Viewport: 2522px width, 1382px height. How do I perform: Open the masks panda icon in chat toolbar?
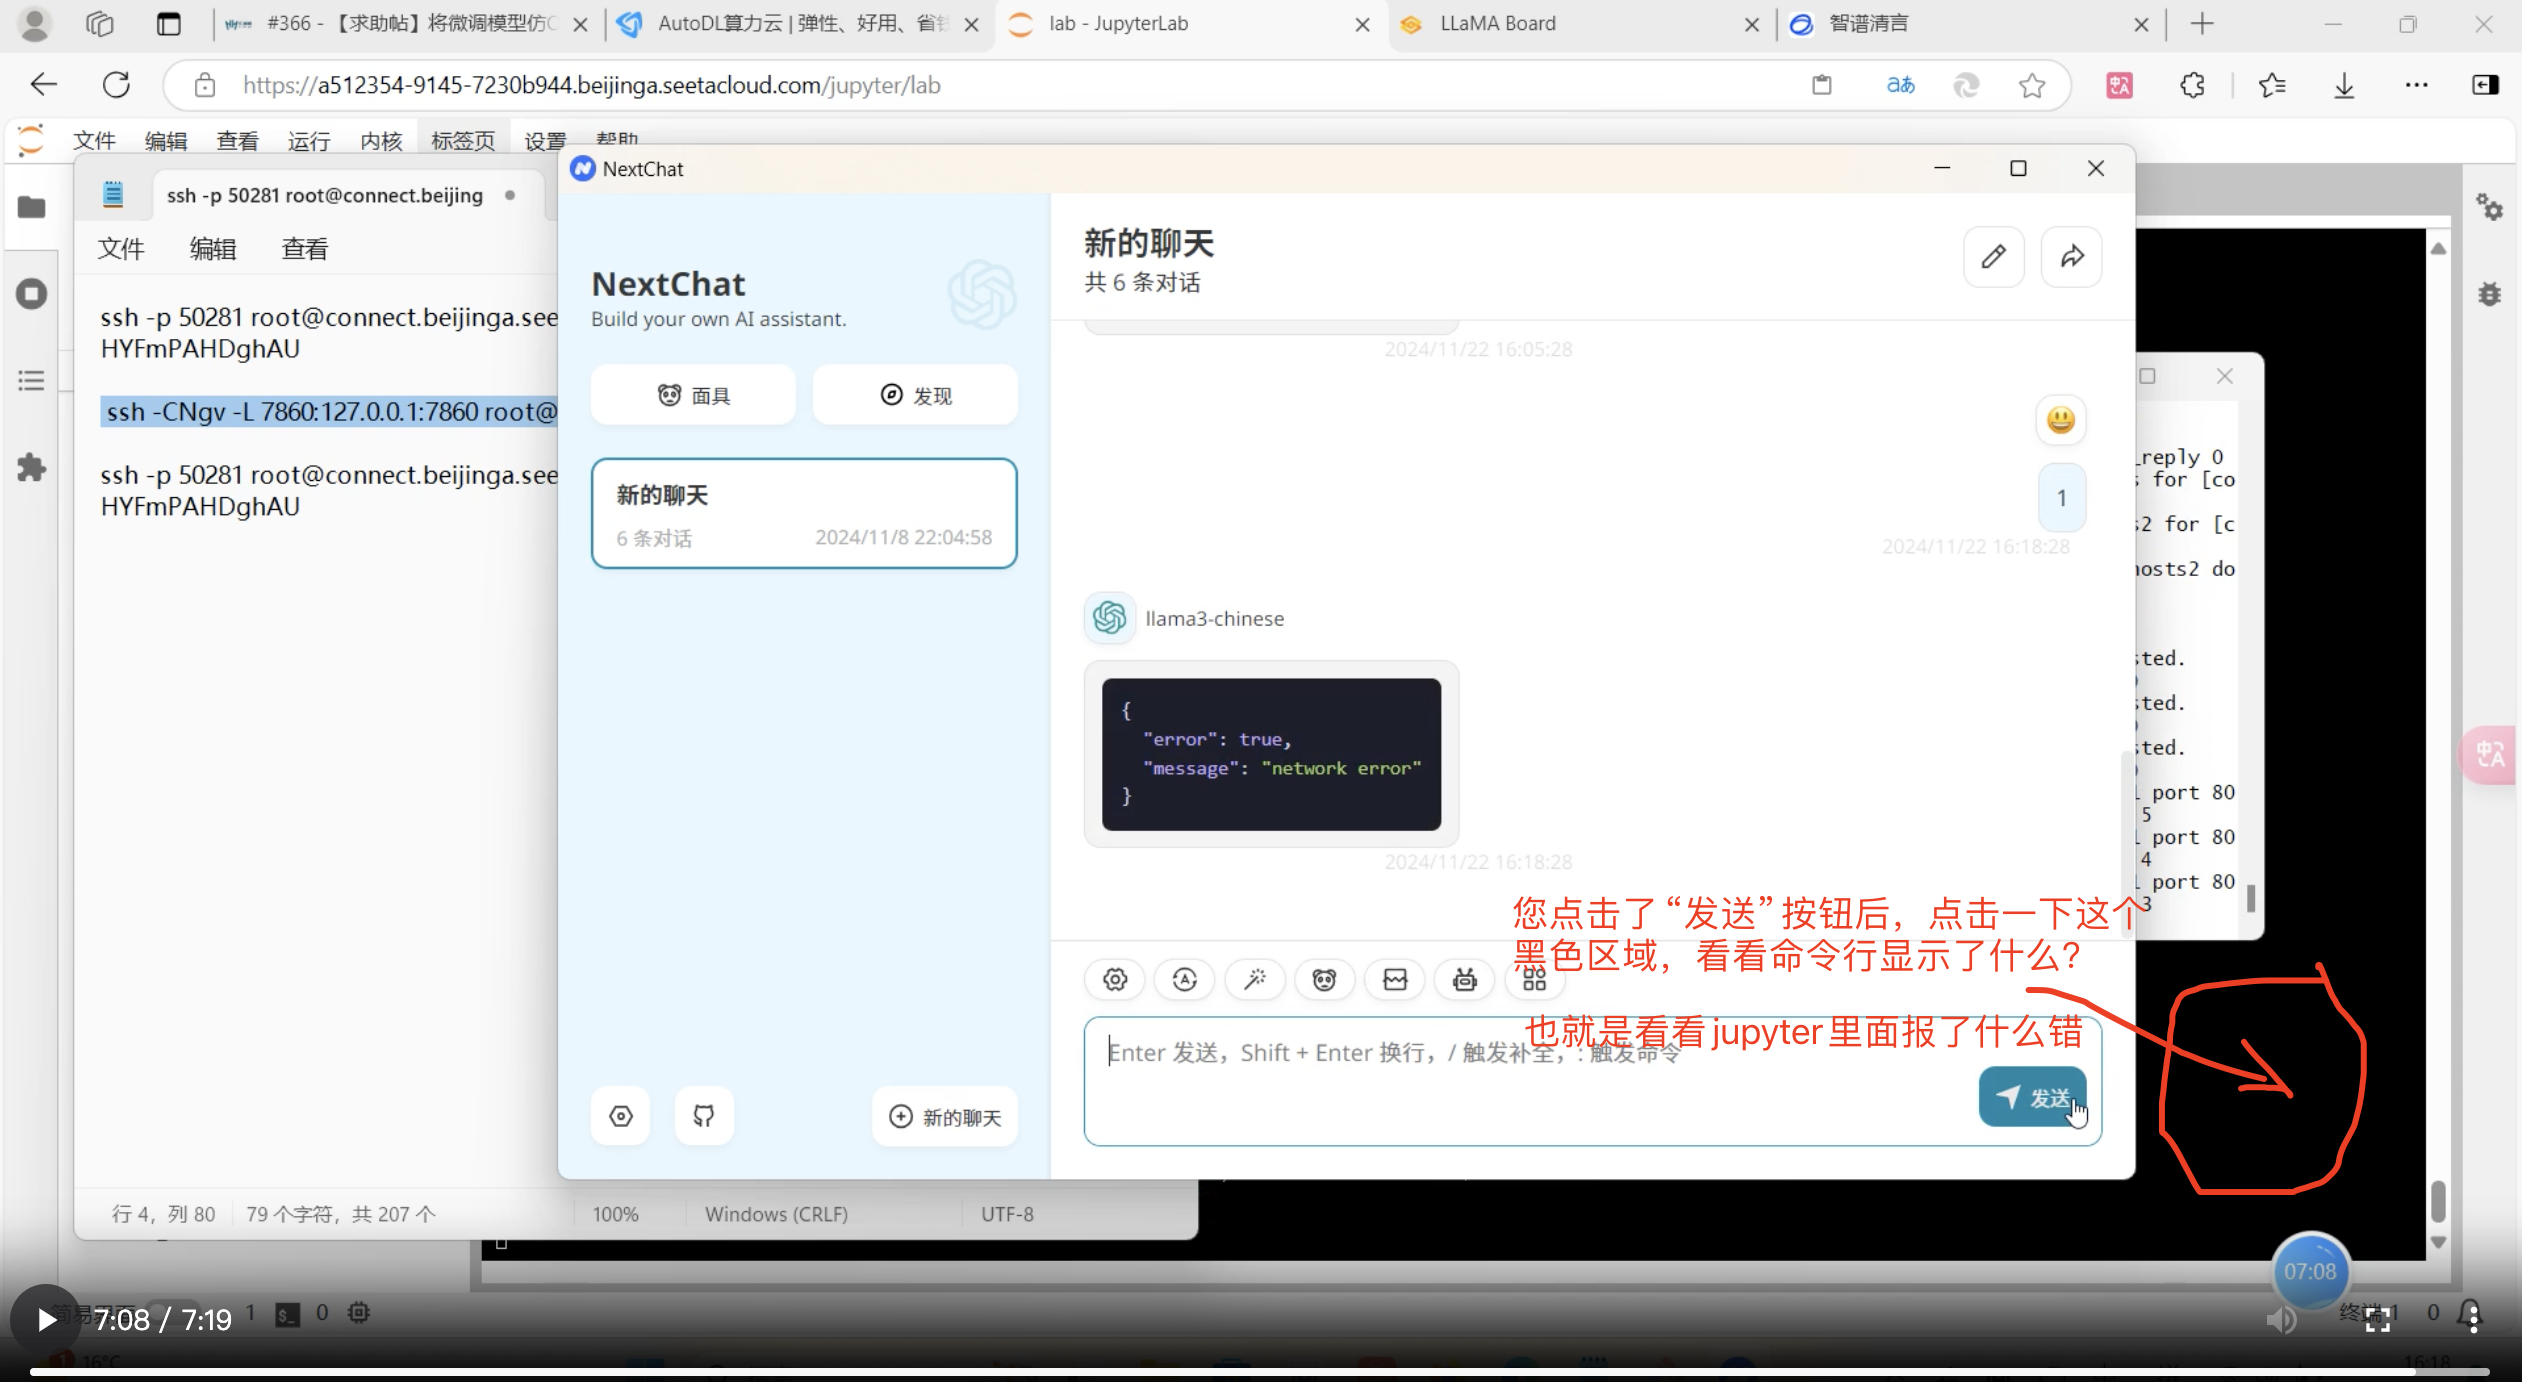click(1324, 979)
